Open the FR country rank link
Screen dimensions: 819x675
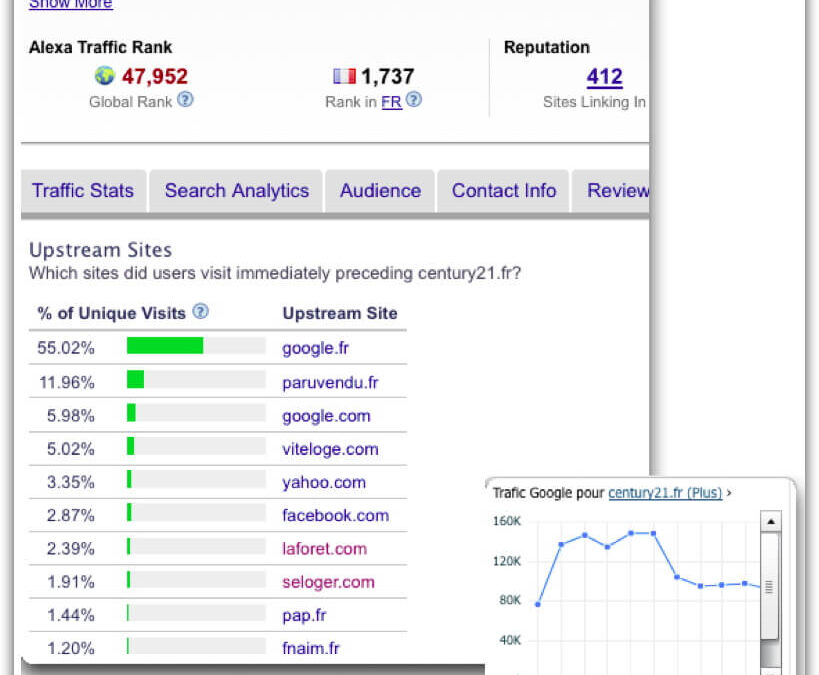[x=391, y=102]
